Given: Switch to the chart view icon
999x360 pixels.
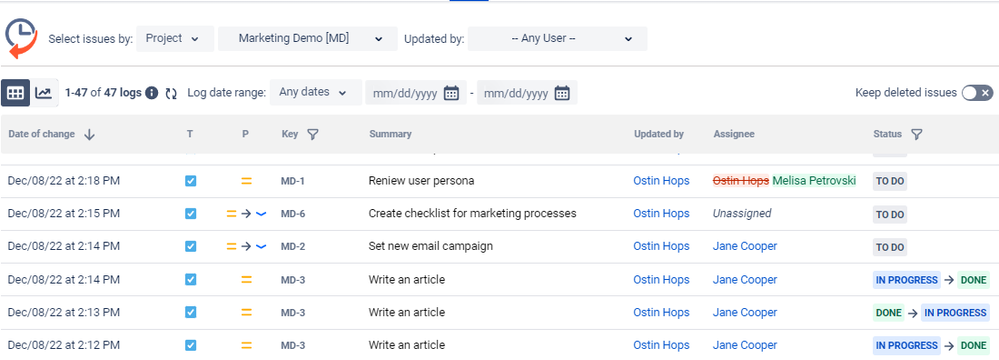Looking at the screenshot, I should coord(43,93).
